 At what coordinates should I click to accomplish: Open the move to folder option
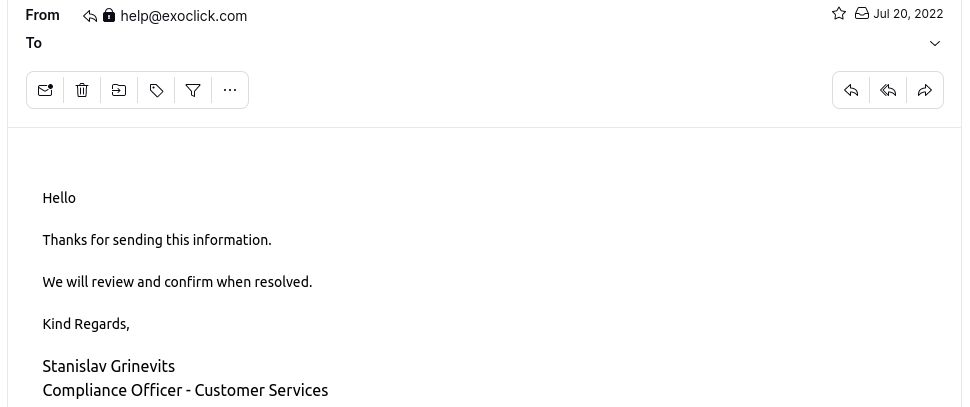[119, 90]
